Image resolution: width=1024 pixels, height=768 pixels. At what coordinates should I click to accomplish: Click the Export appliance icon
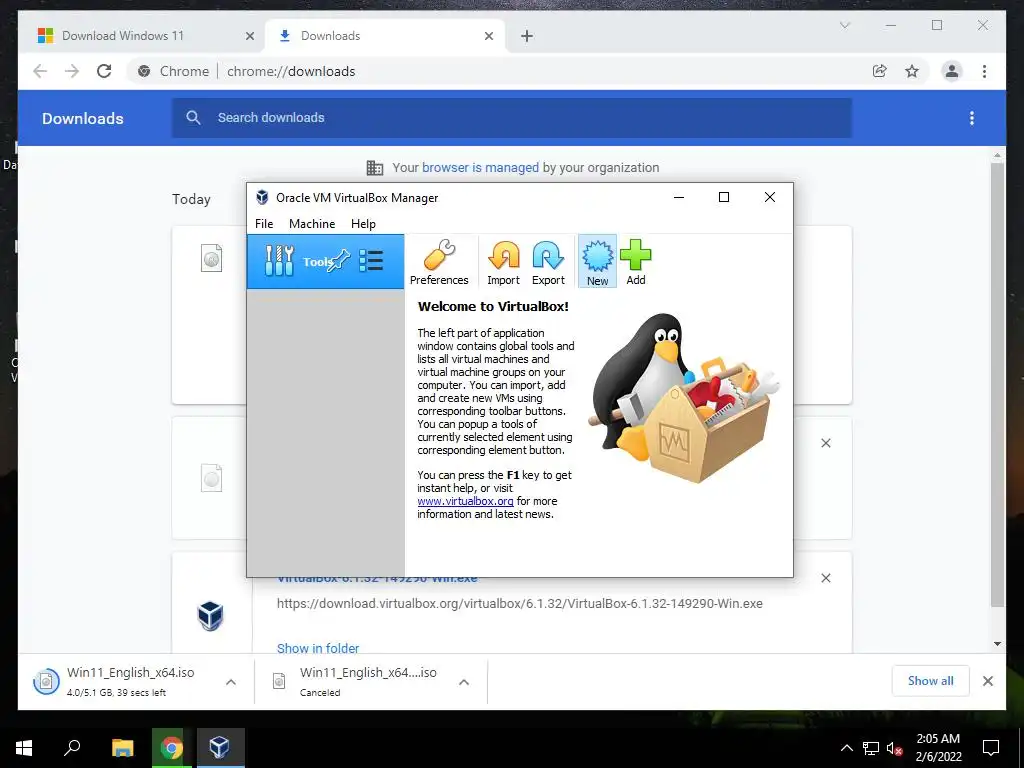click(548, 262)
